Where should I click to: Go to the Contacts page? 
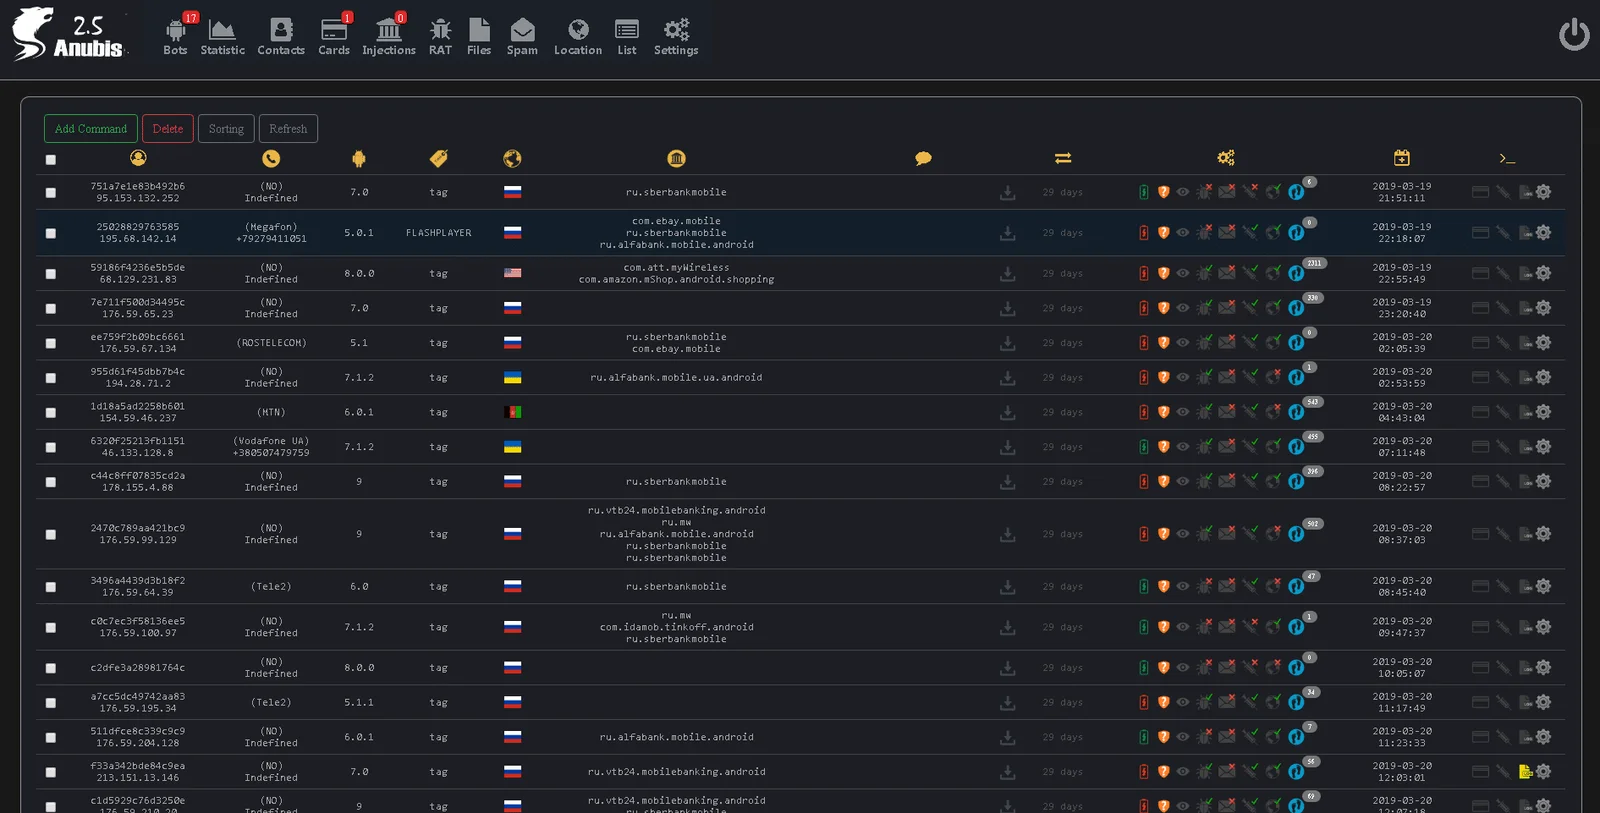(281, 37)
